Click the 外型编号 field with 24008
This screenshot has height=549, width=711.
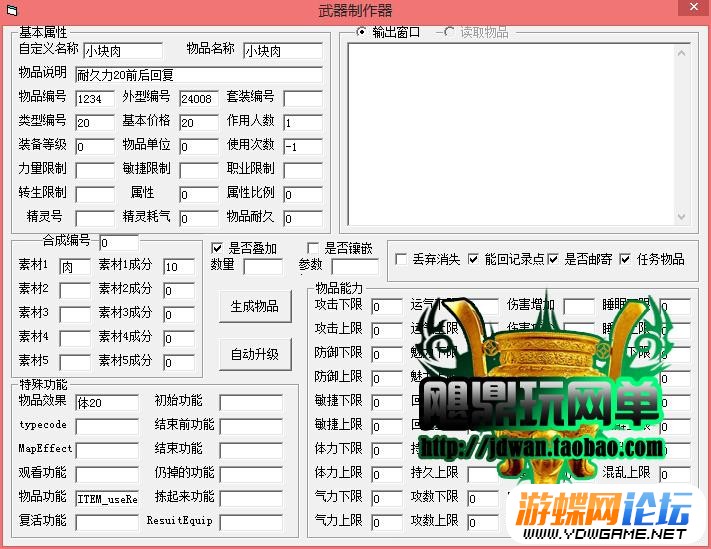pos(199,99)
